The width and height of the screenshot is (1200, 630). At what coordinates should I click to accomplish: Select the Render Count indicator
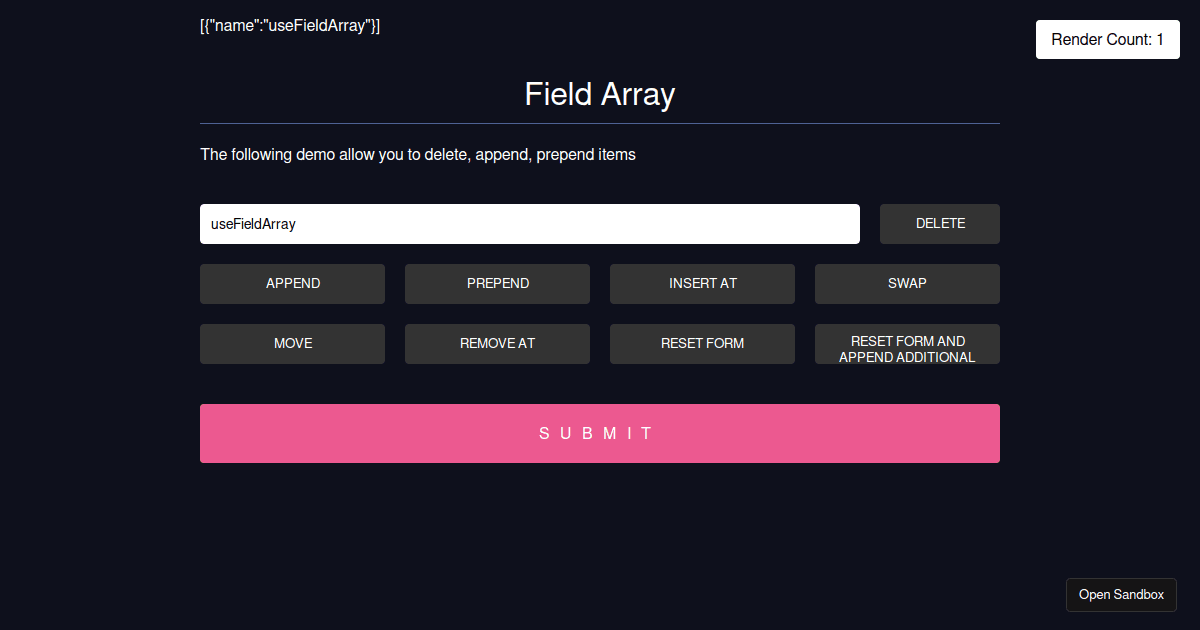pos(1107,39)
